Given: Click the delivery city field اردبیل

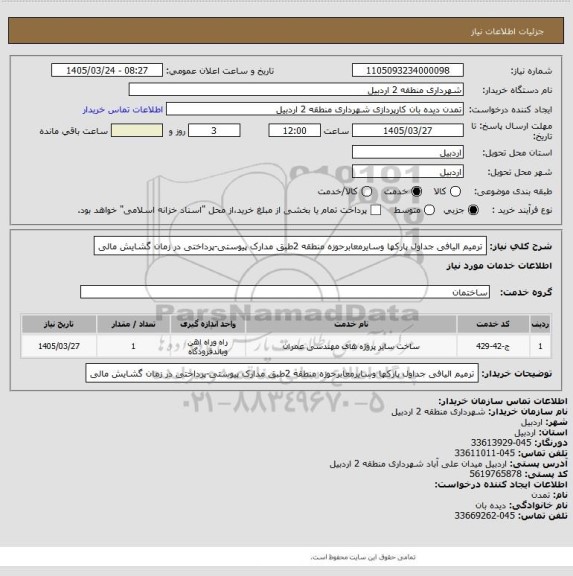Looking at the screenshot, I should point(408,172).
